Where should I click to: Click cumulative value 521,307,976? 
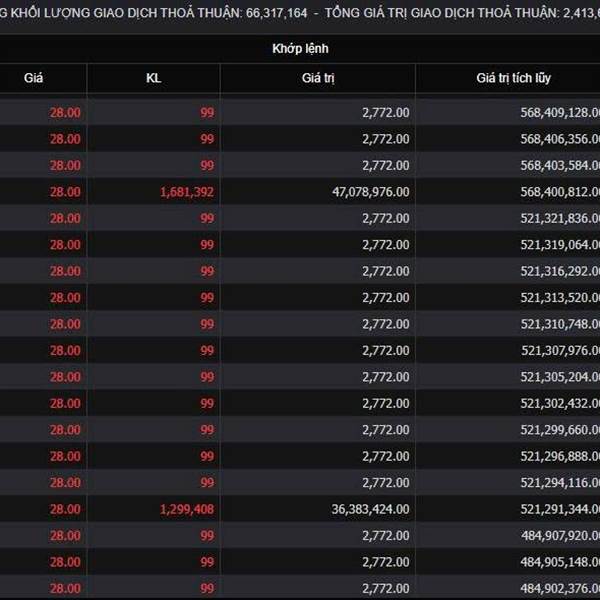point(560,351)
